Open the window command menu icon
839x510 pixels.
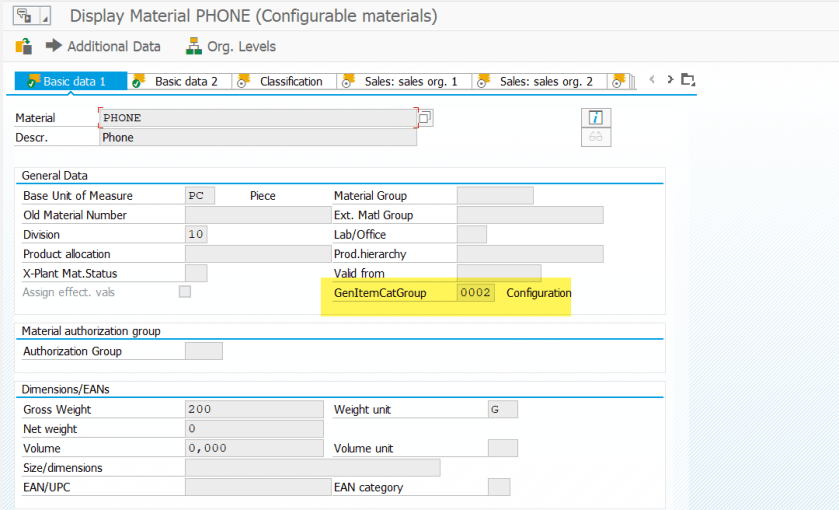pyautogui.click(x=25, y=16)
